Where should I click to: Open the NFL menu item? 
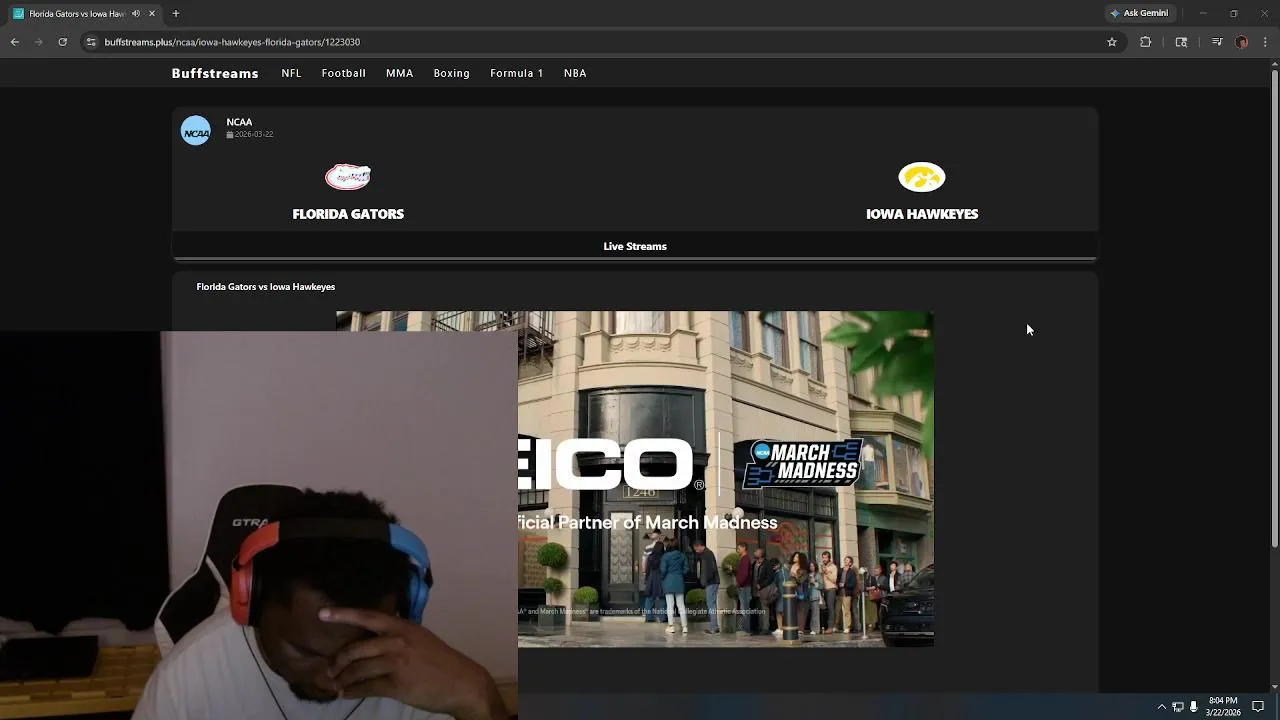coord(291,73)
